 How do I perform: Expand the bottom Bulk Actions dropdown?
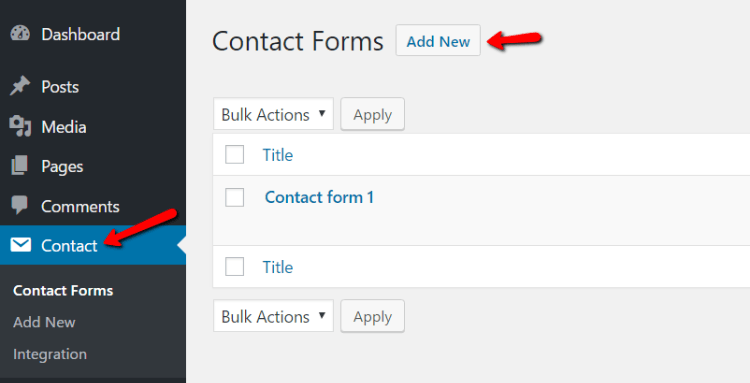click(273, 316)
